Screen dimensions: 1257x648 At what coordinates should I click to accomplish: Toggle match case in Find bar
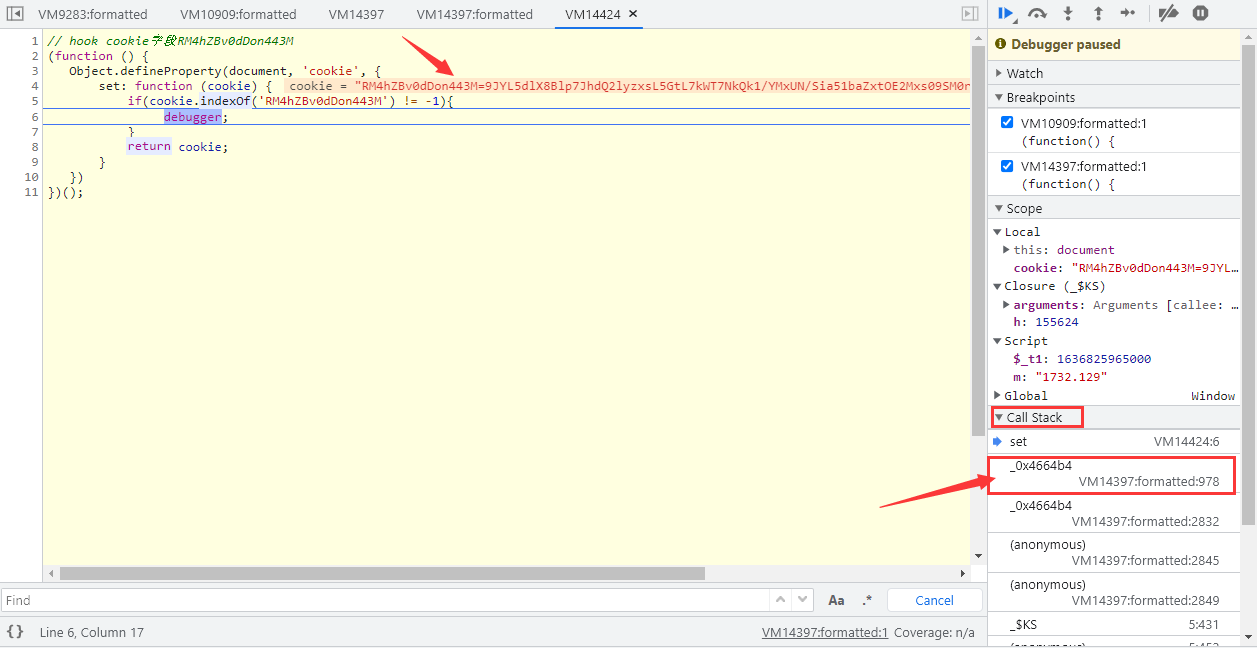pyautogui.click(x=836, y=600)
